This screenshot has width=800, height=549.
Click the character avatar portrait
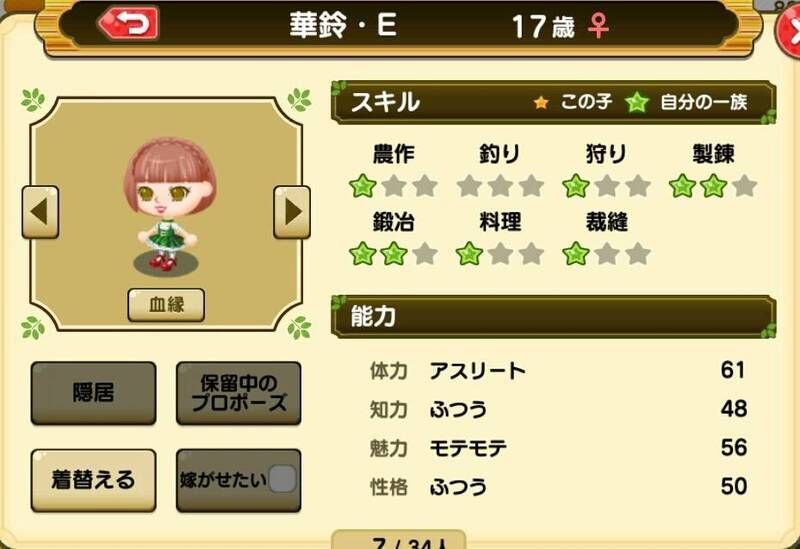tap(168, 204)
